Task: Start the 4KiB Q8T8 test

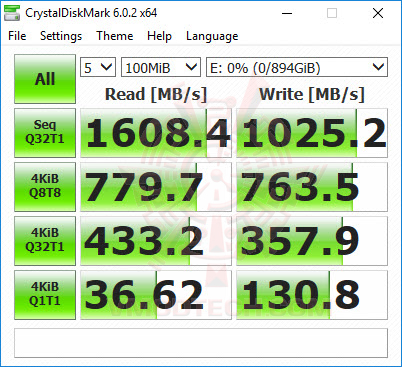Action: tap(45, 187)
